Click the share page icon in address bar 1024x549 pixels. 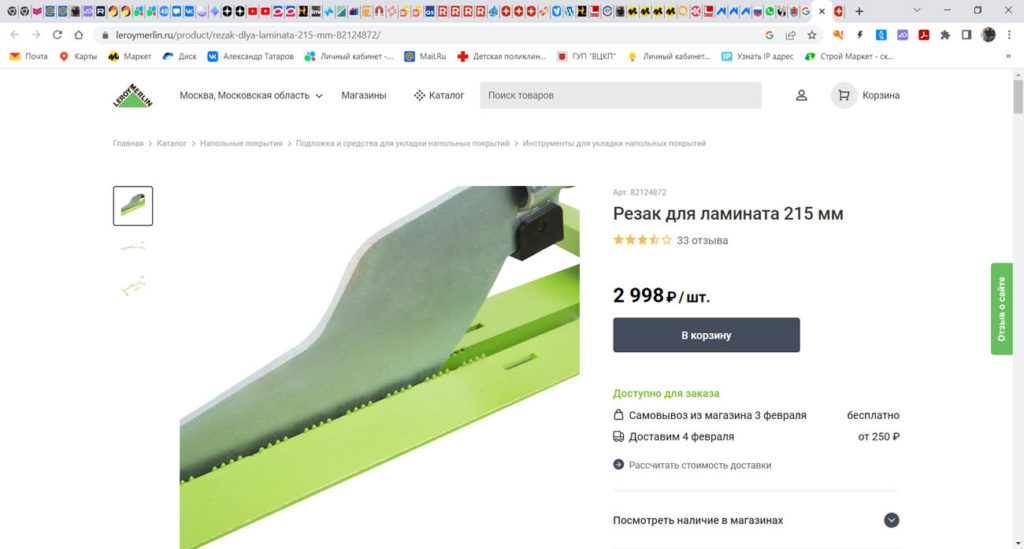[790, 35]
